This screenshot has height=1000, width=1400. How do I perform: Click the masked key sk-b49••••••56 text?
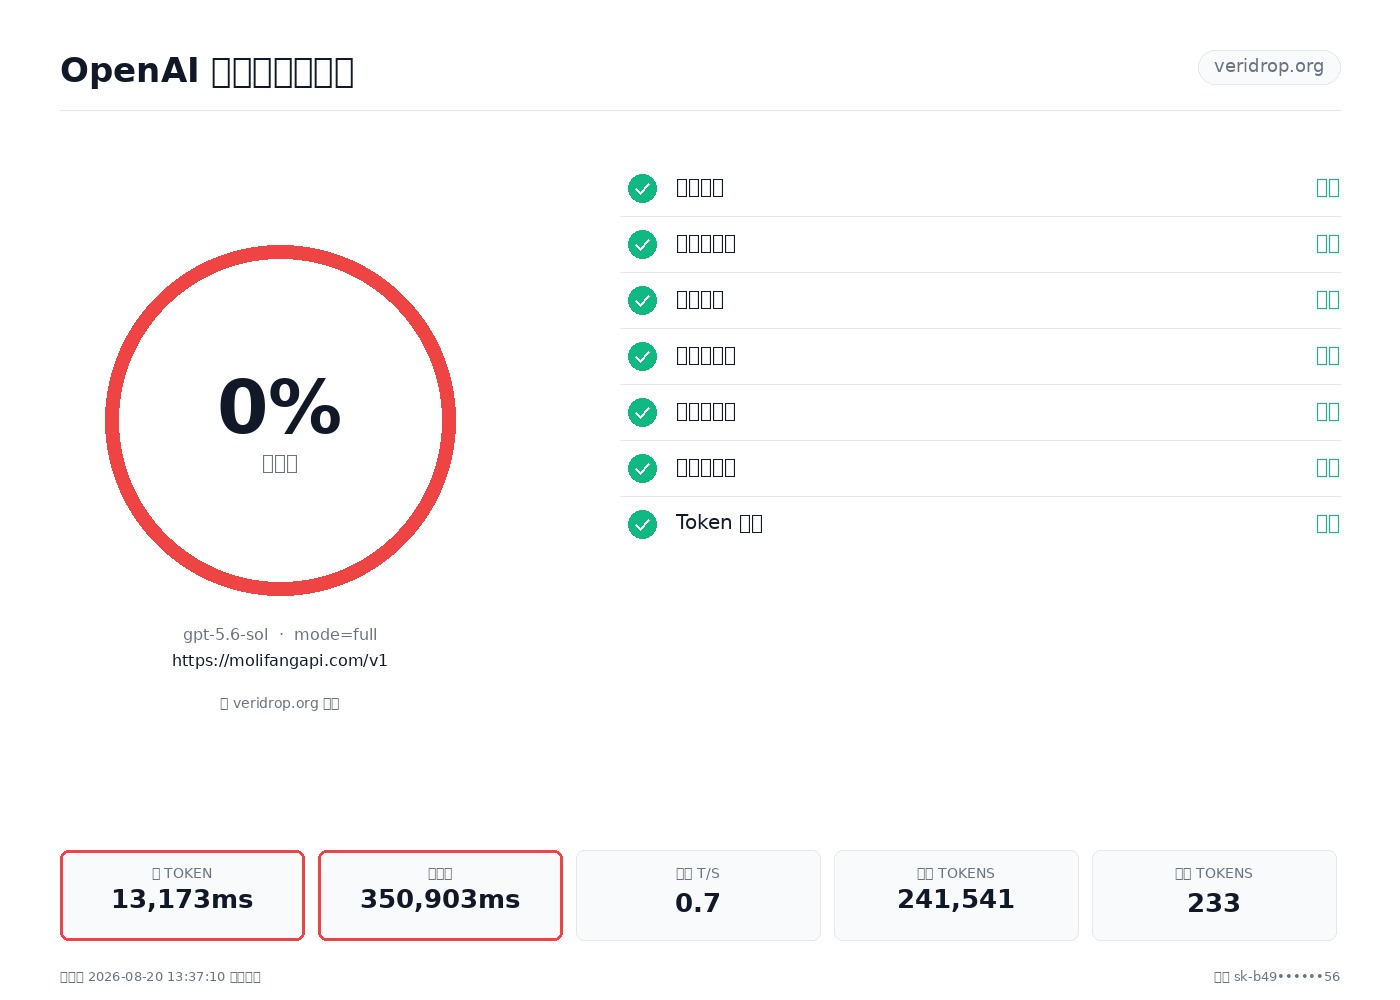tap(1287, 977)
